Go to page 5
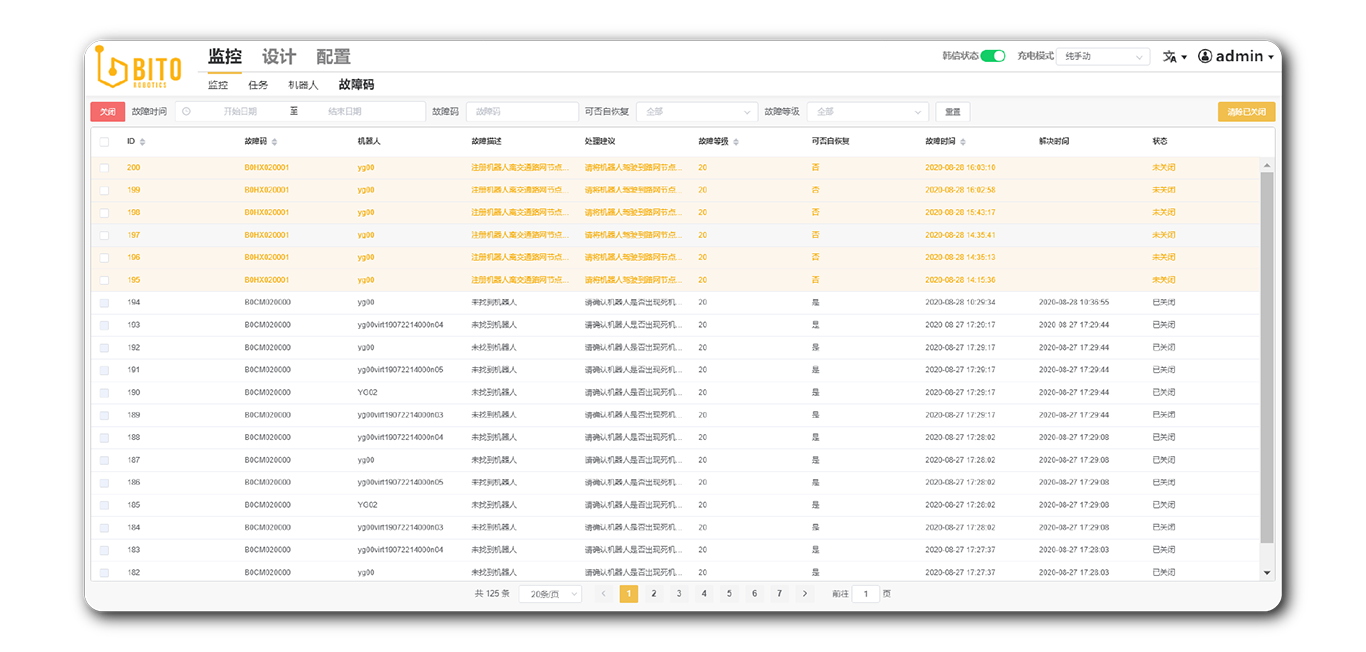1366x652 pixels. (x=729, y=594)
